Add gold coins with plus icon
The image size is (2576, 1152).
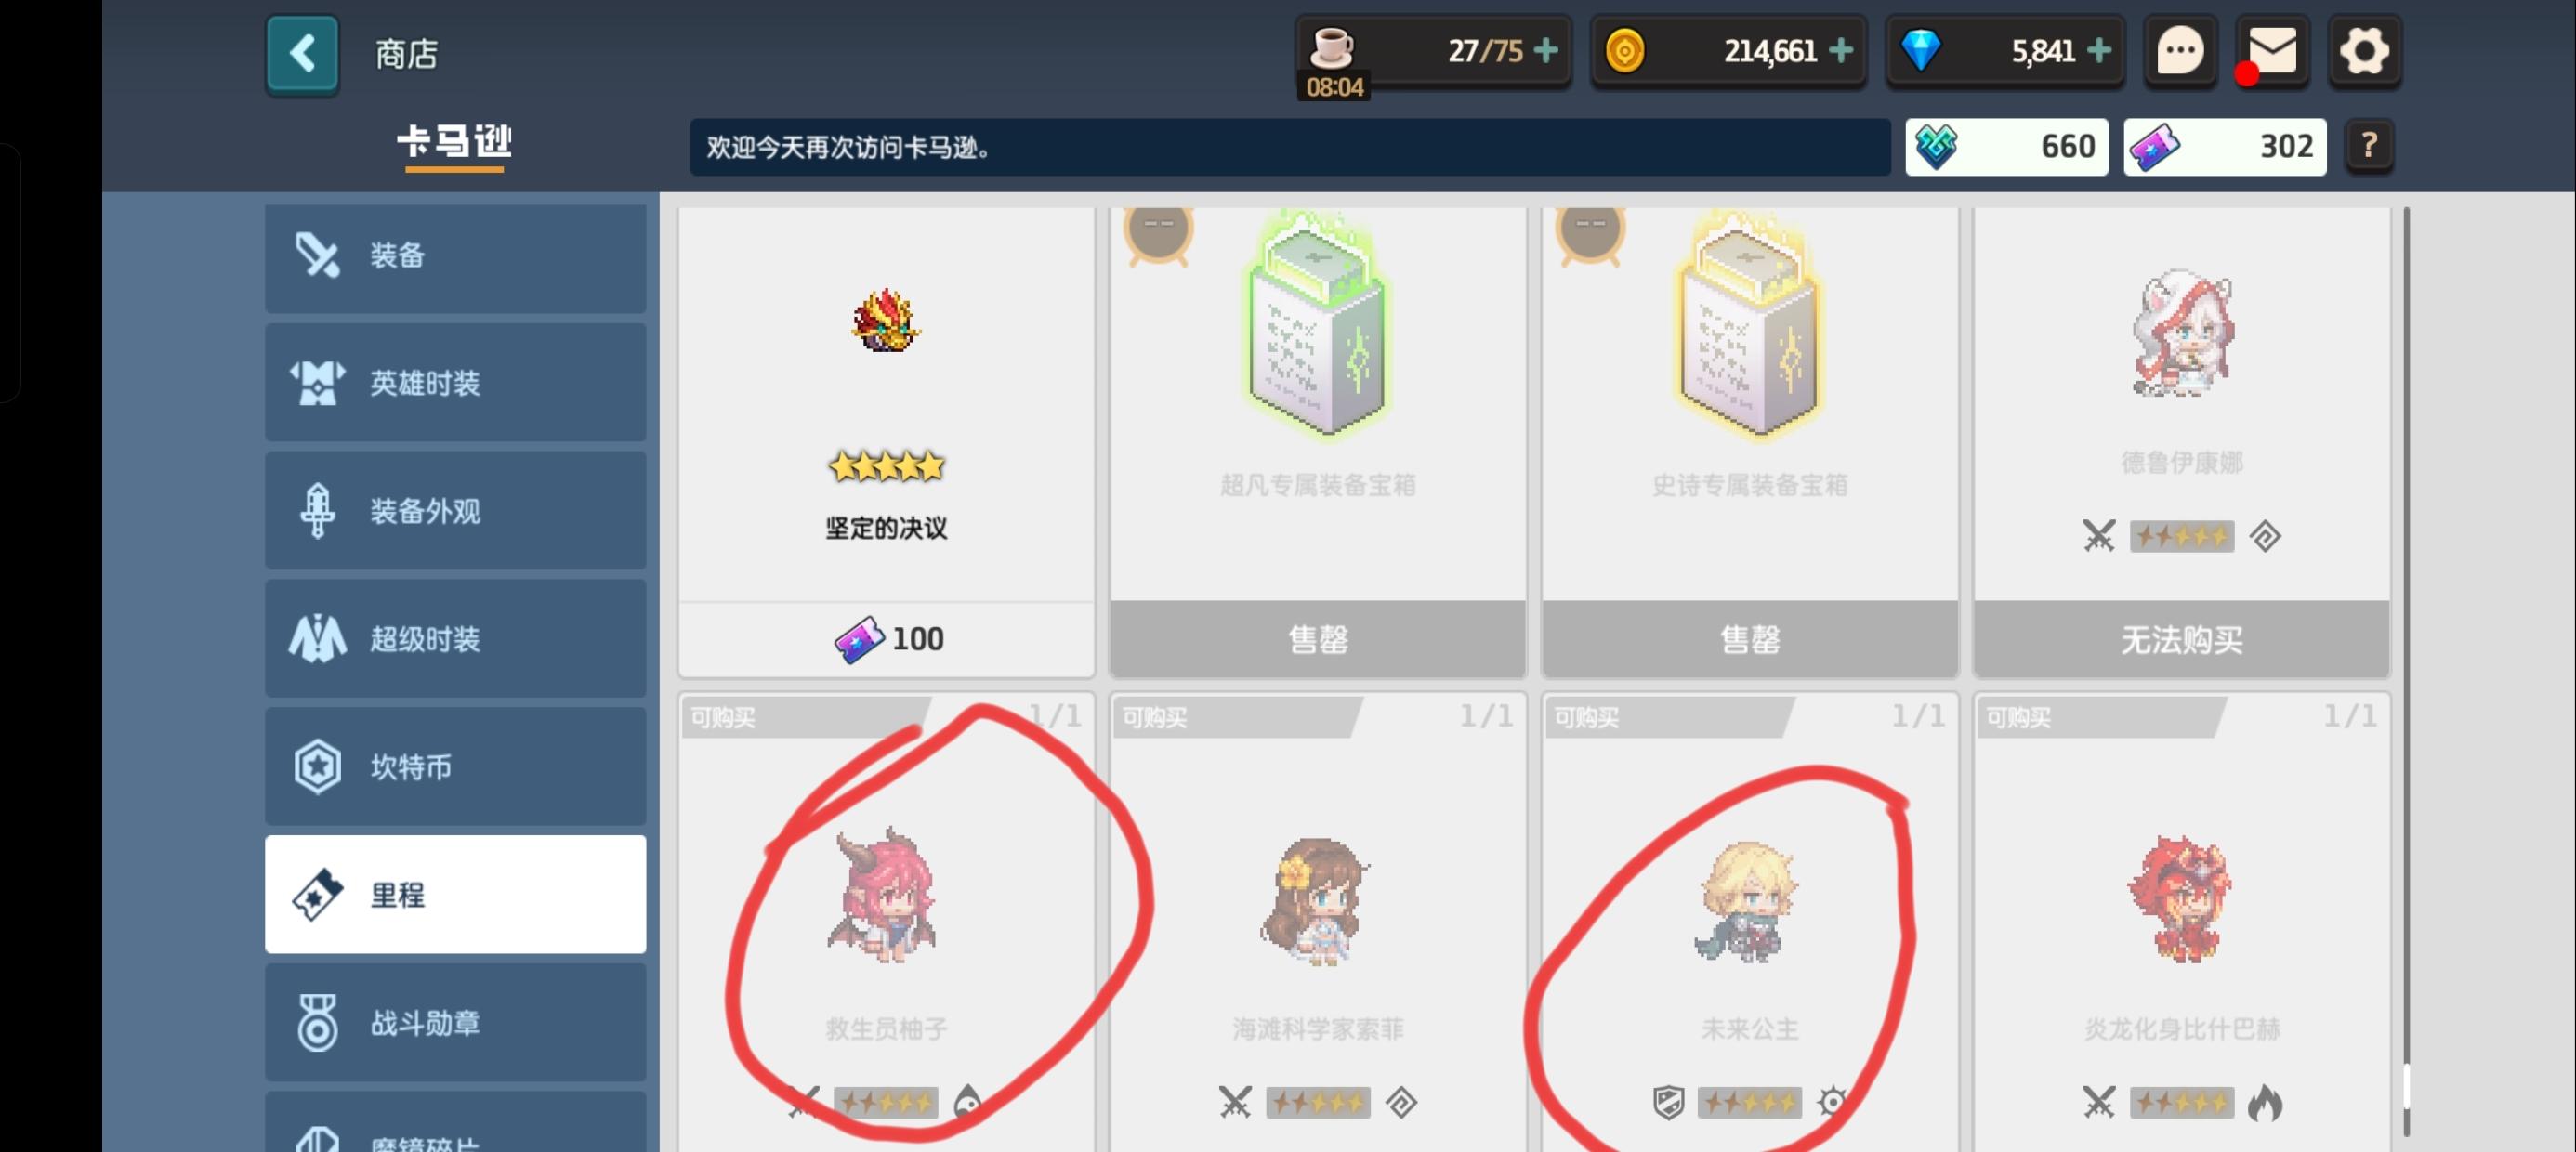pyautogui.click(x=1840, y=50)
